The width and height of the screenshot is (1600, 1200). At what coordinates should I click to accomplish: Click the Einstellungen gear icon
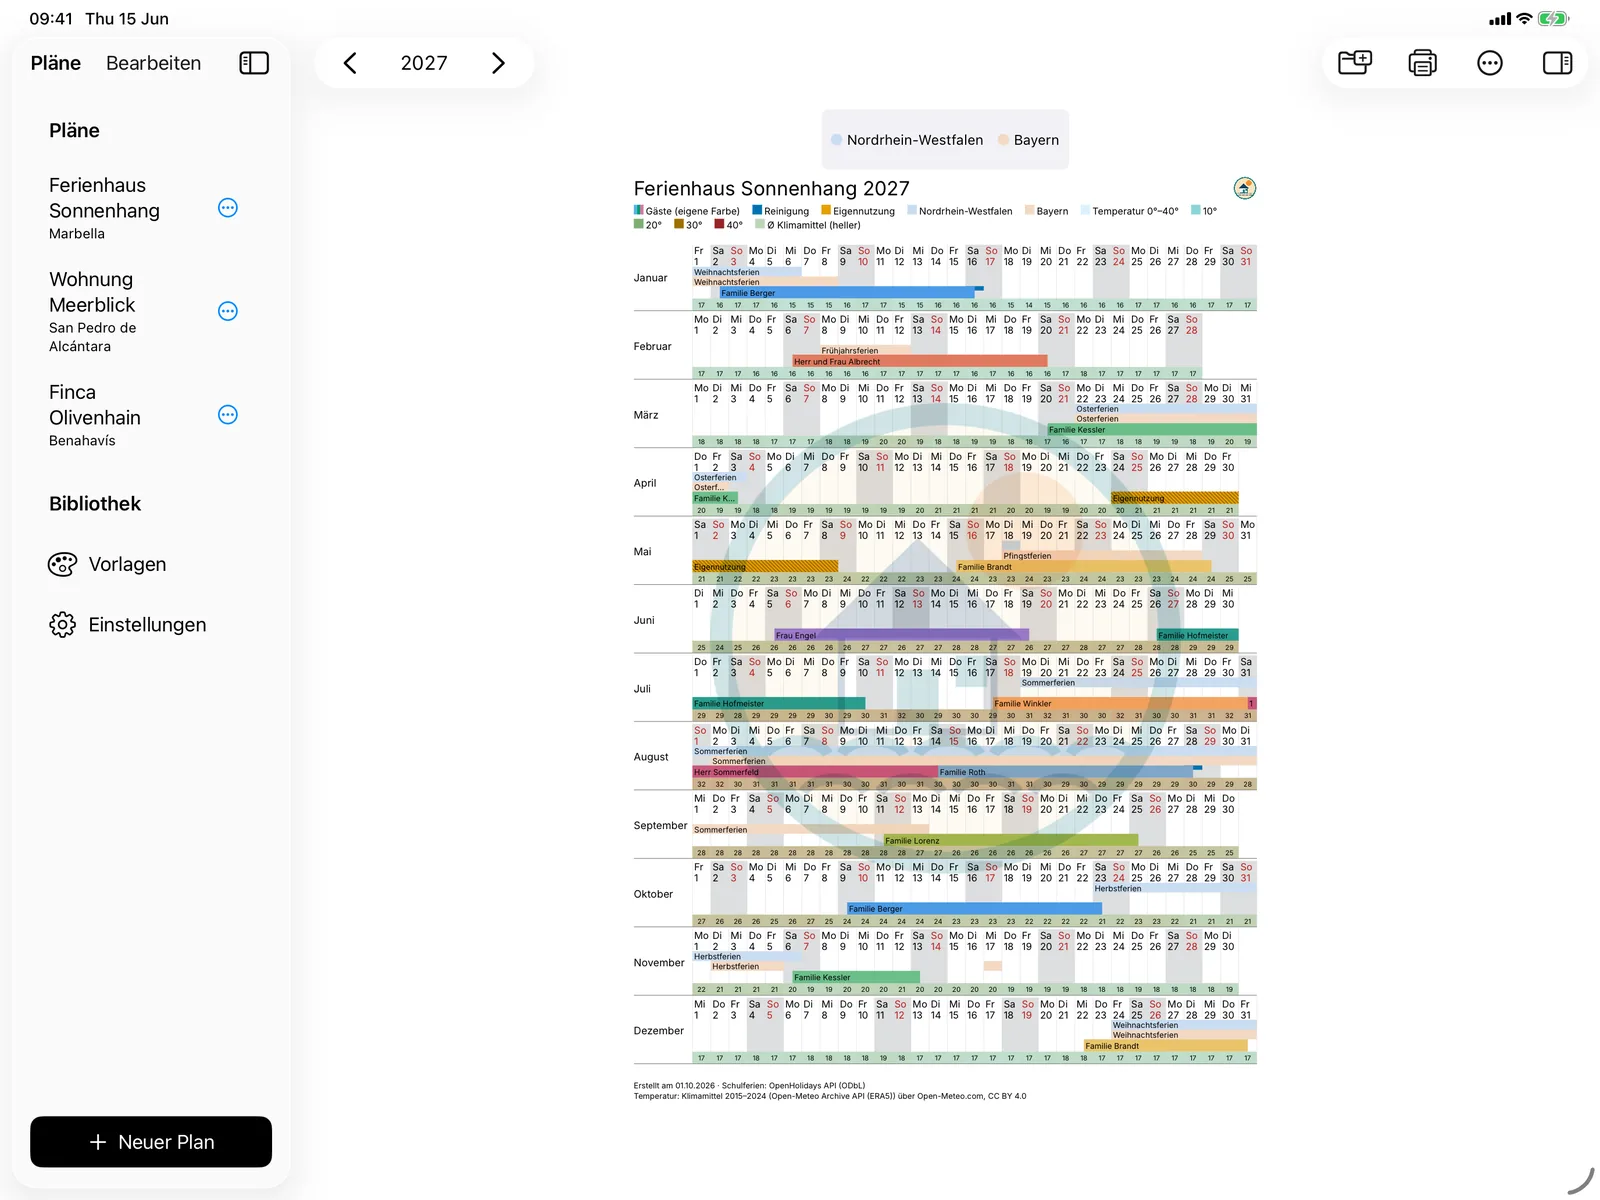62,625
